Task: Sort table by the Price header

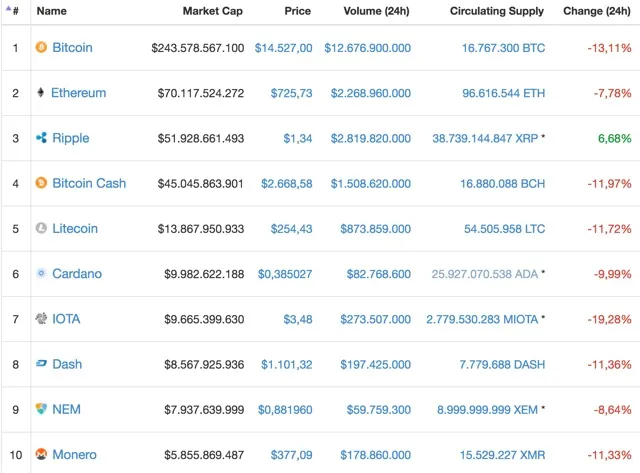Action: point(298,11)
